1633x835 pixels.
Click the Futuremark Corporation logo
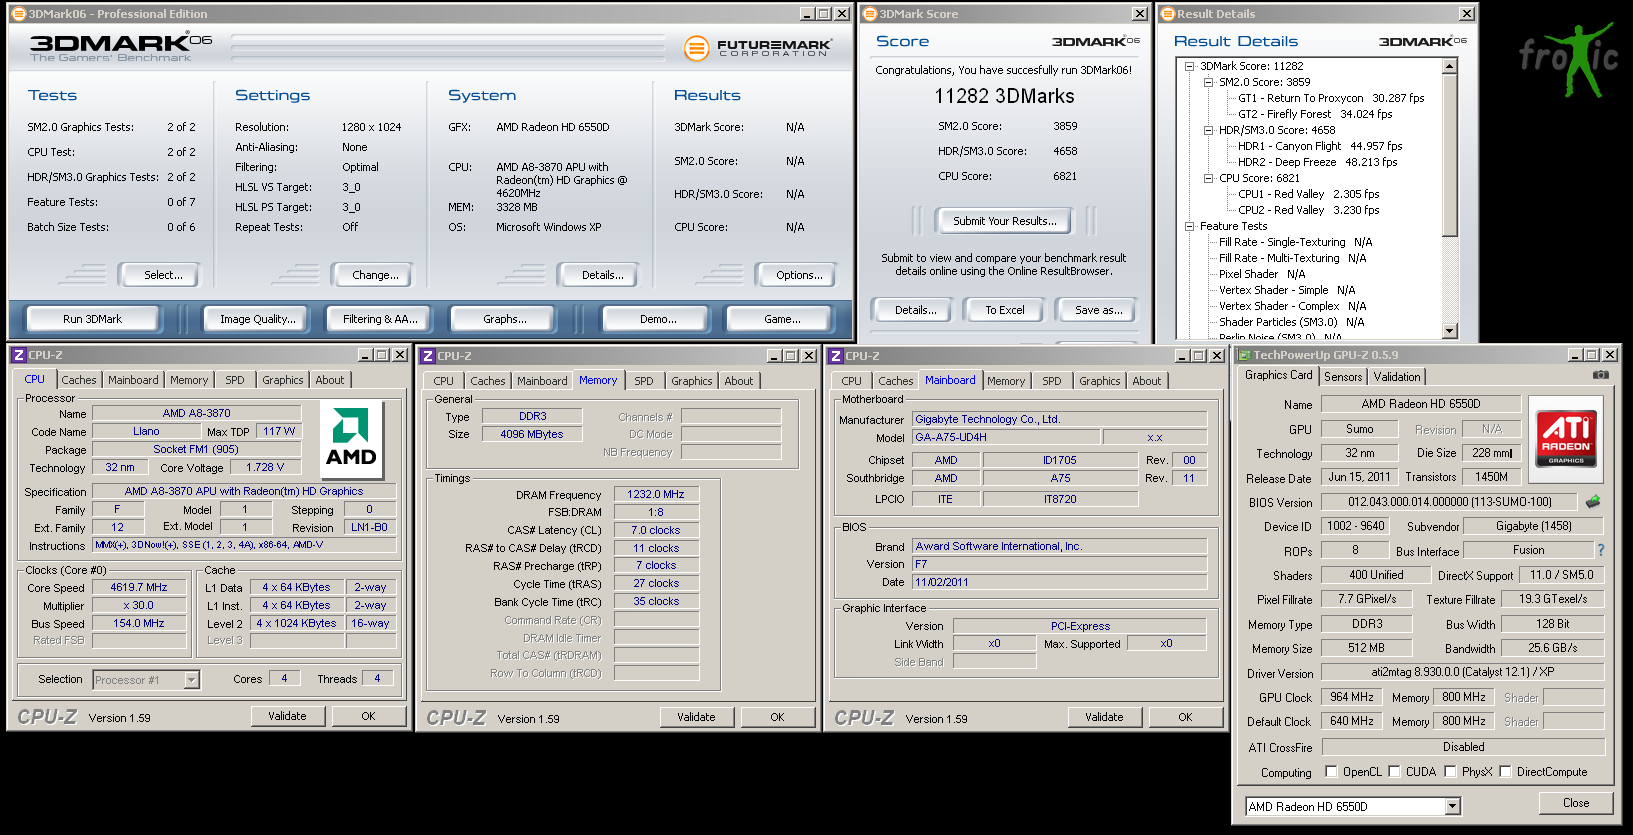click(x=758, y=47)
